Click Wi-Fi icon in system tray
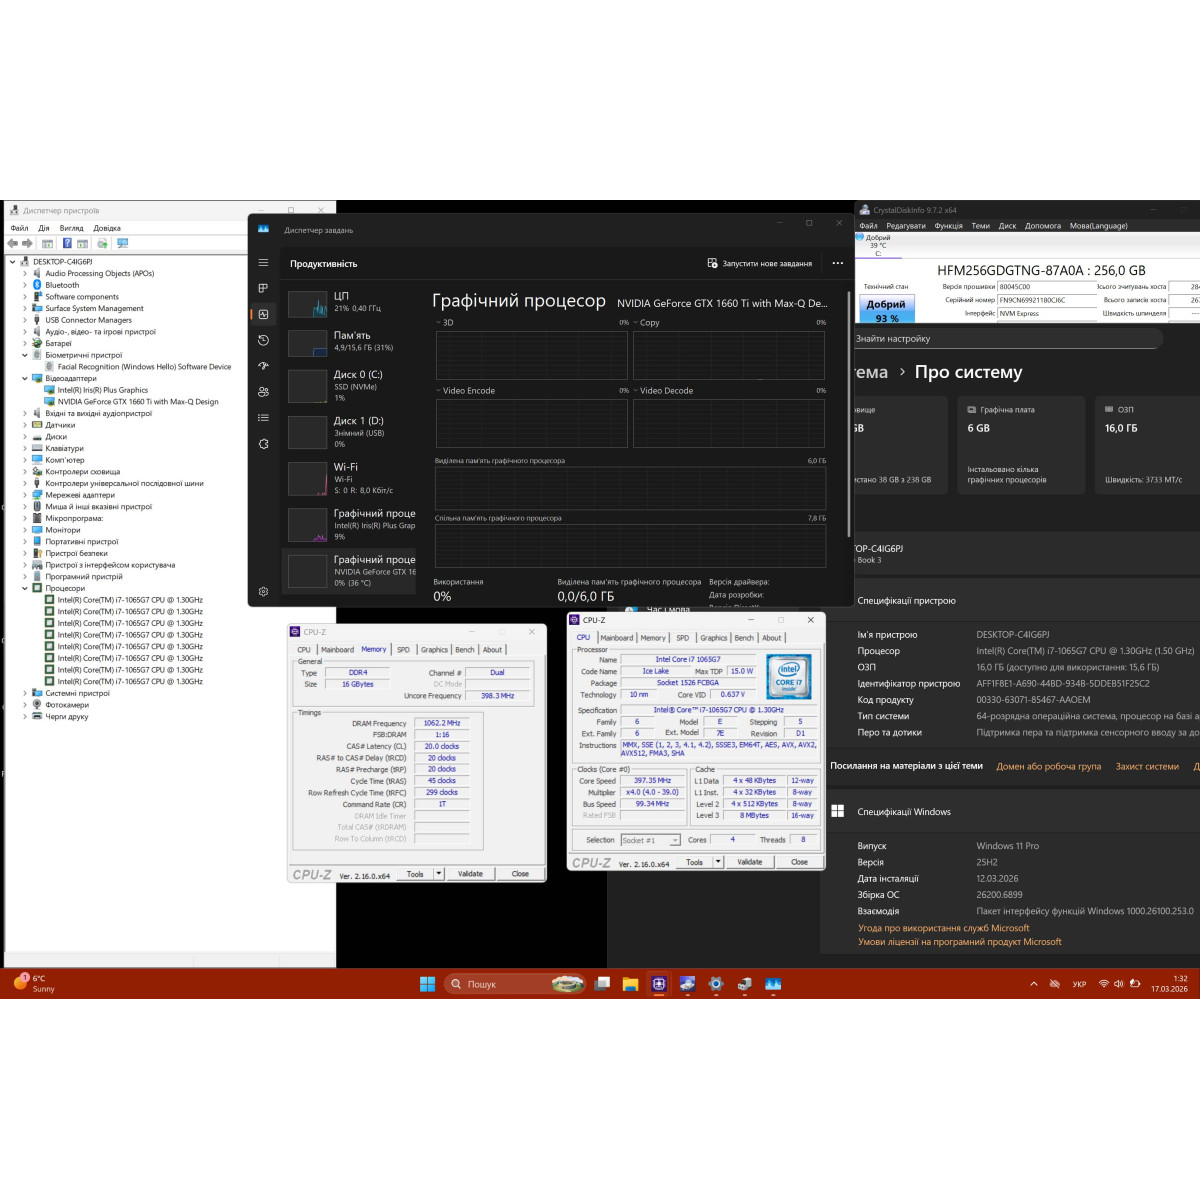 (x=1104, y=984)
